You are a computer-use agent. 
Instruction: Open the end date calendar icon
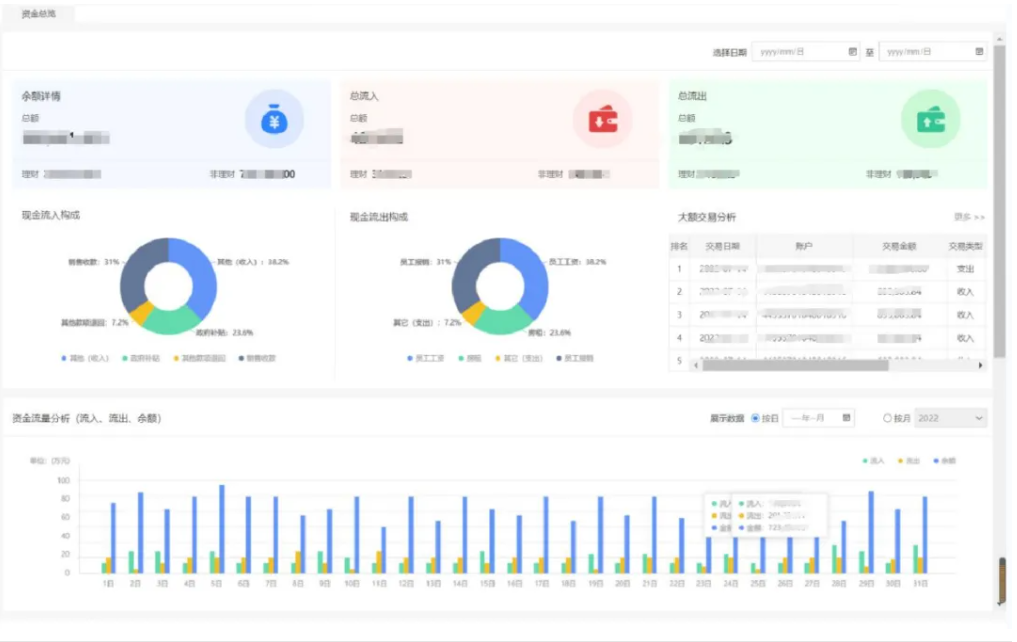tap(979, 52)
